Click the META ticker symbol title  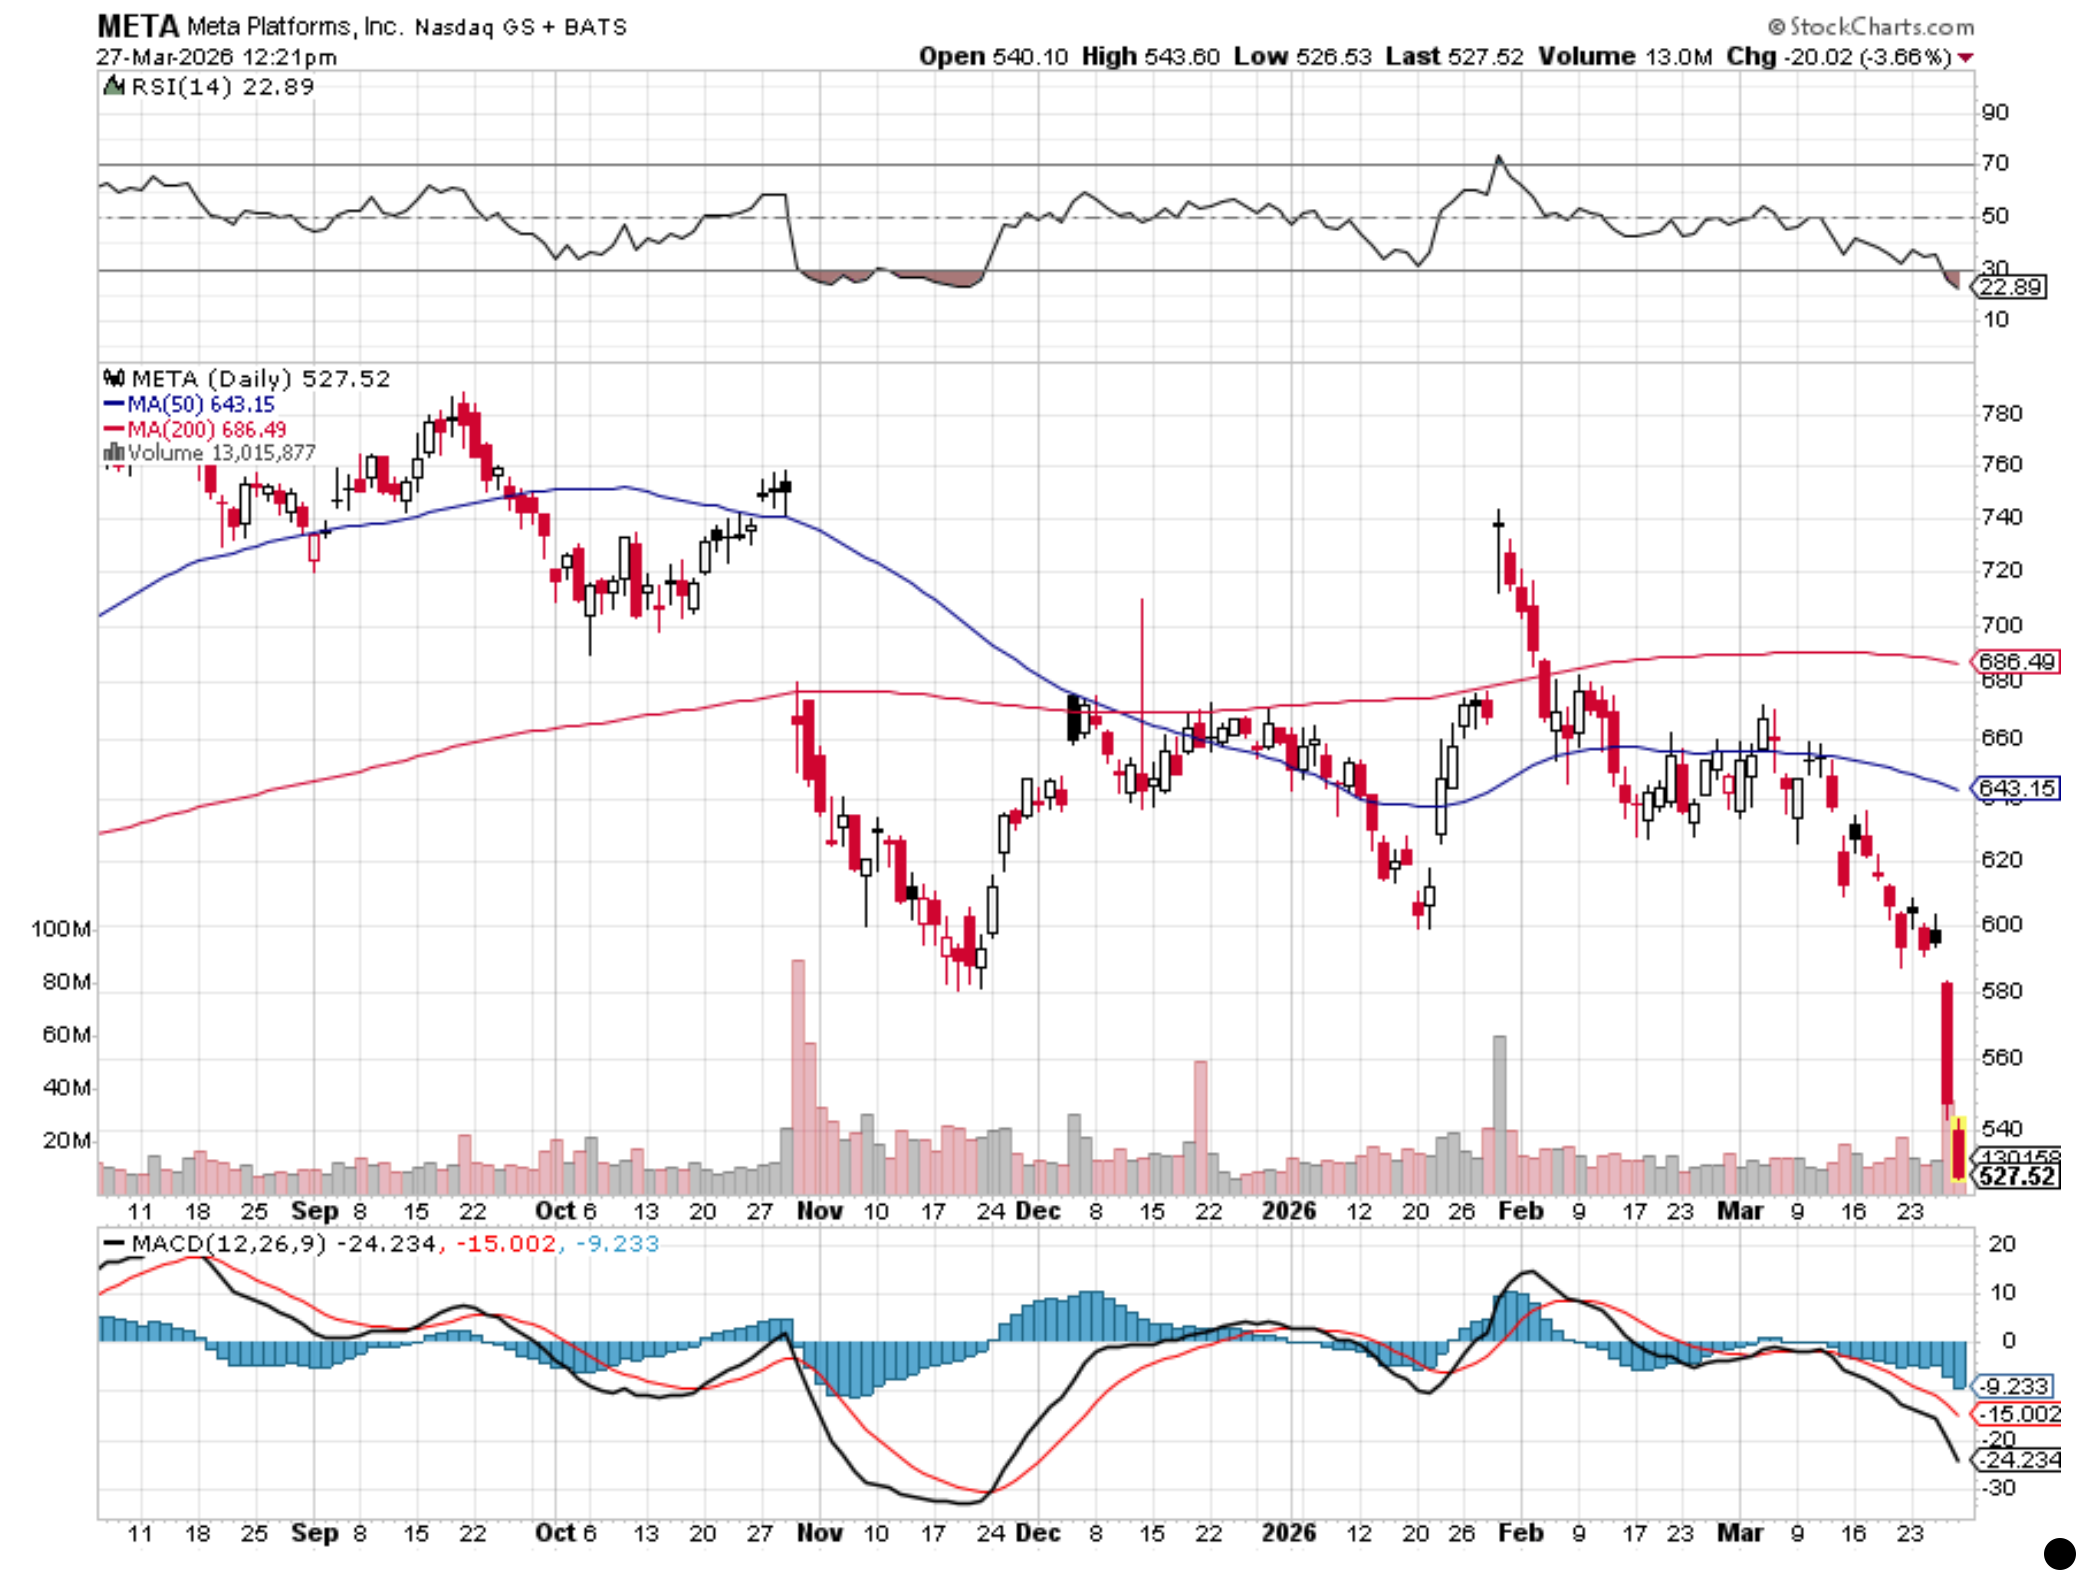[137, 26]
